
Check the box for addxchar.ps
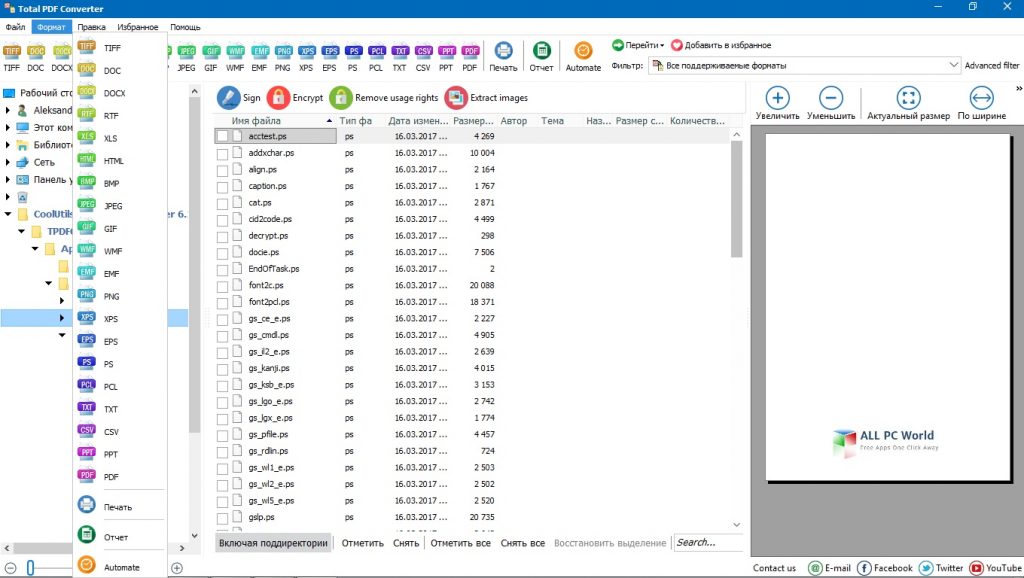tap(223, 153)
